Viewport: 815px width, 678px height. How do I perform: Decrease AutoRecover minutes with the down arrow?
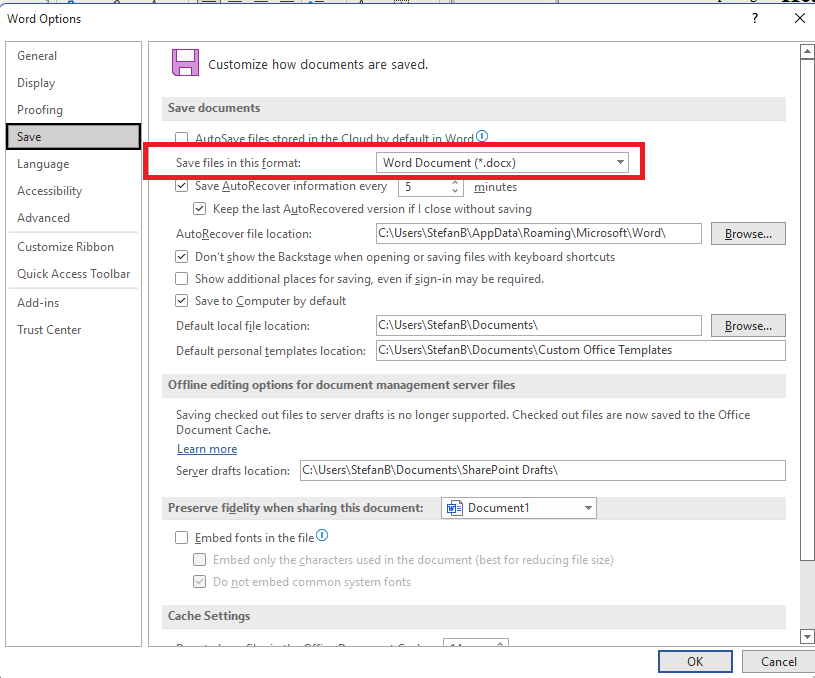tap(455, 191)
